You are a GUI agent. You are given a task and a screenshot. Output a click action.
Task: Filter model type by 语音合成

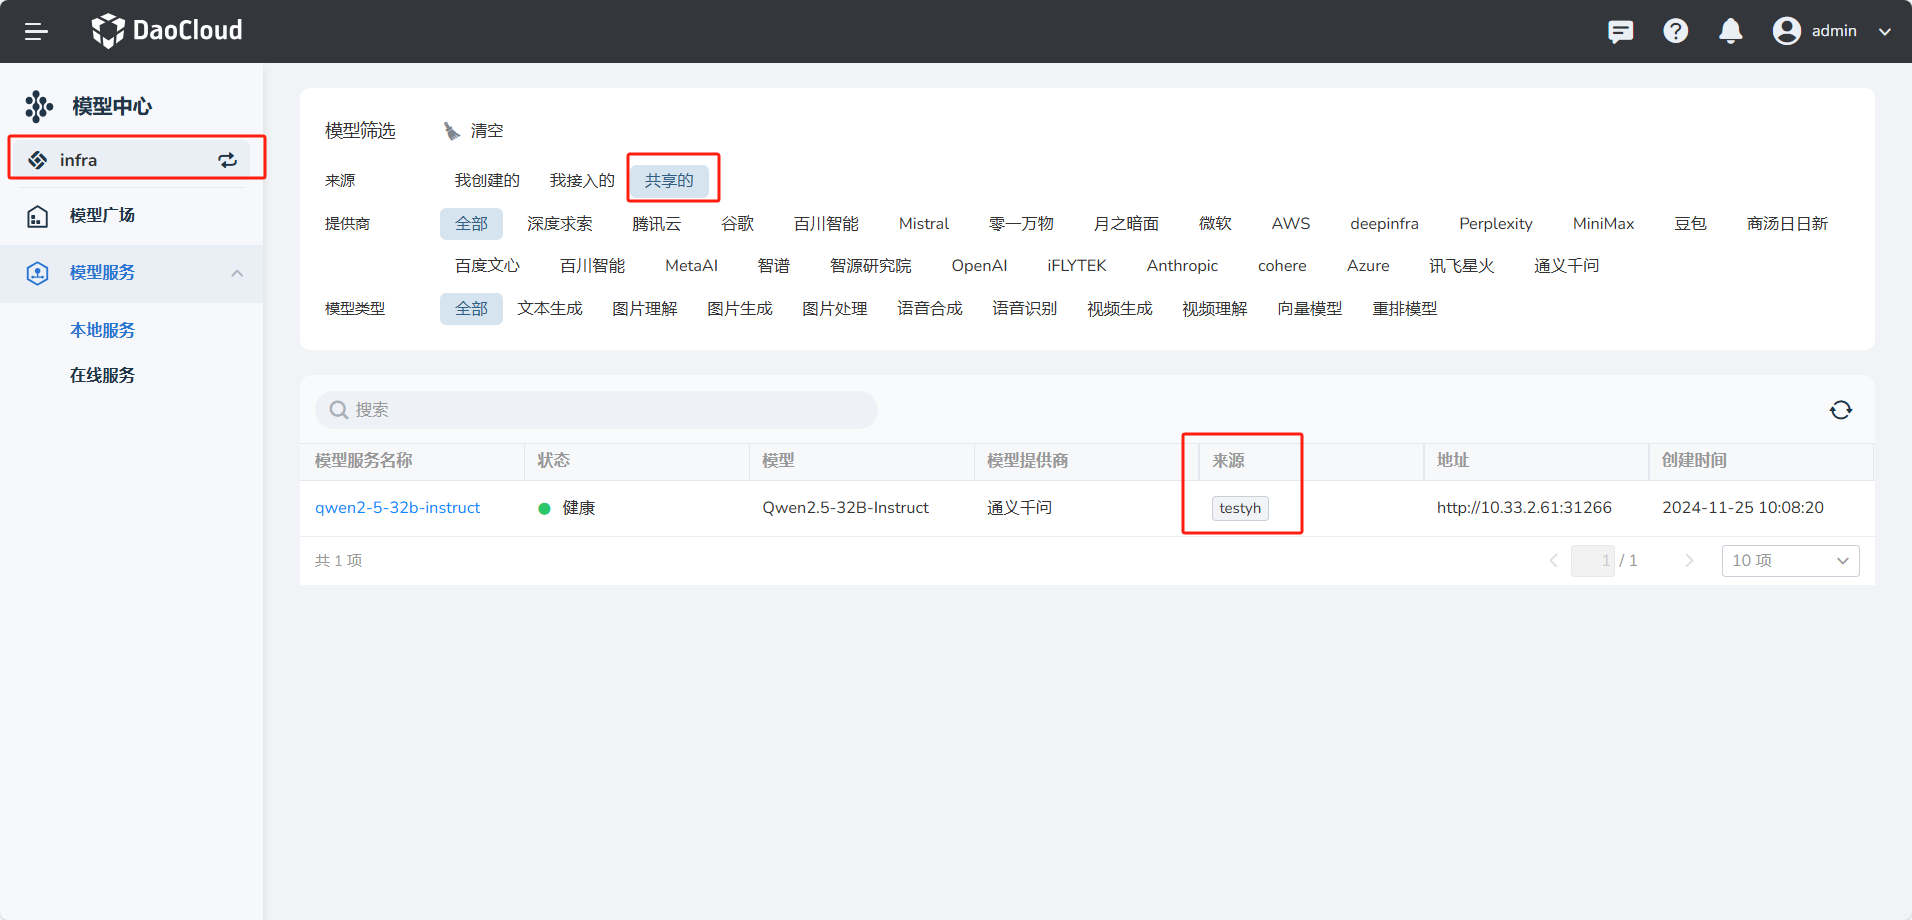coord(930,309)
